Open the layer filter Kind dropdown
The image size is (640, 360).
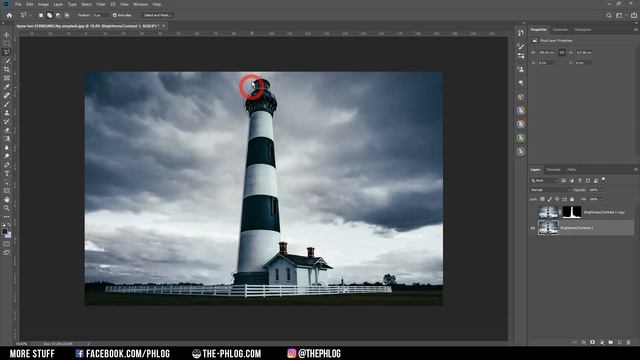click(x=544, y=180)
